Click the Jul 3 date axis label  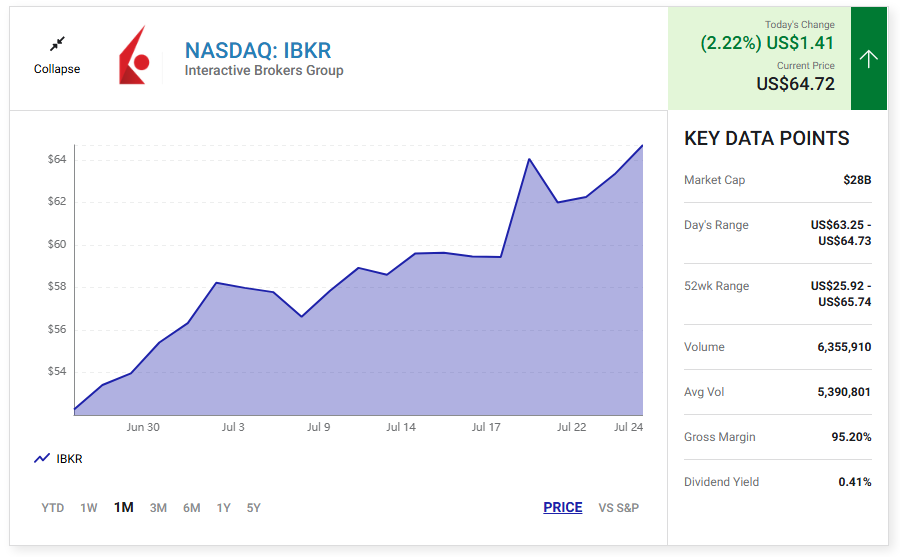[233, 427]
